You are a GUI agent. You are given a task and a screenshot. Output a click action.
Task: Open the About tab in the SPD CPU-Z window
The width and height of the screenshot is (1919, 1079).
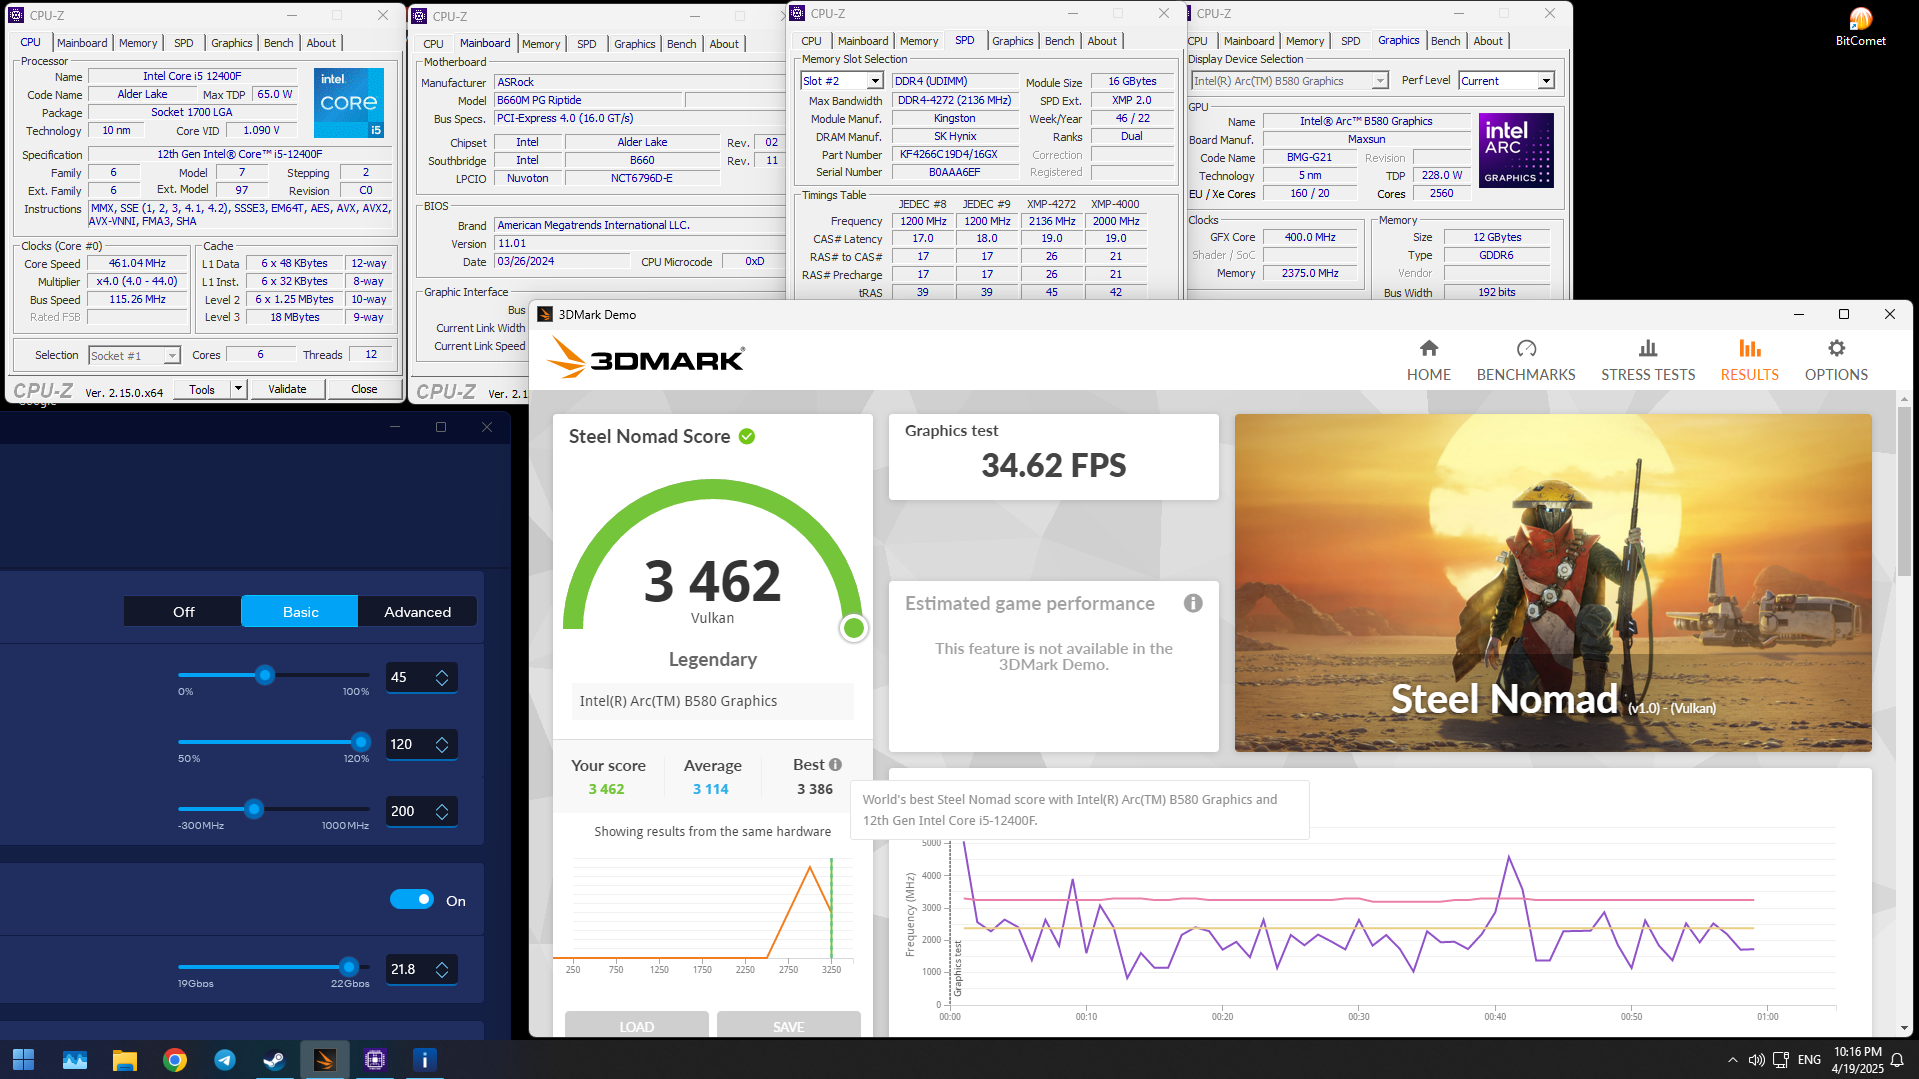click(1102, 41)
